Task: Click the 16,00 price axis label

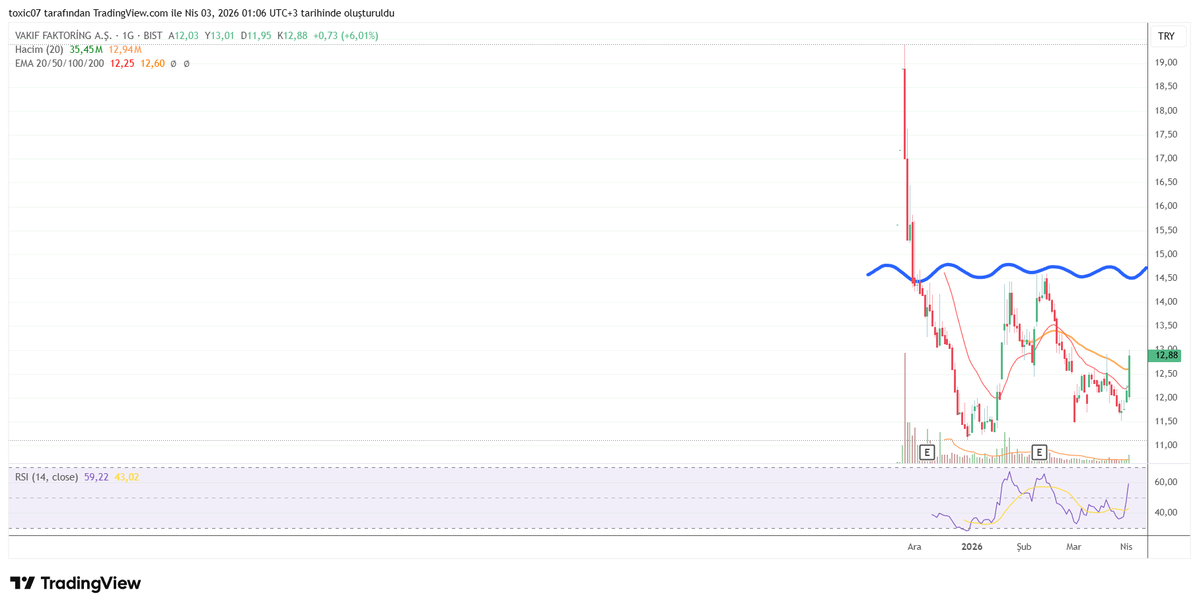Action: tap(1166, 206)
